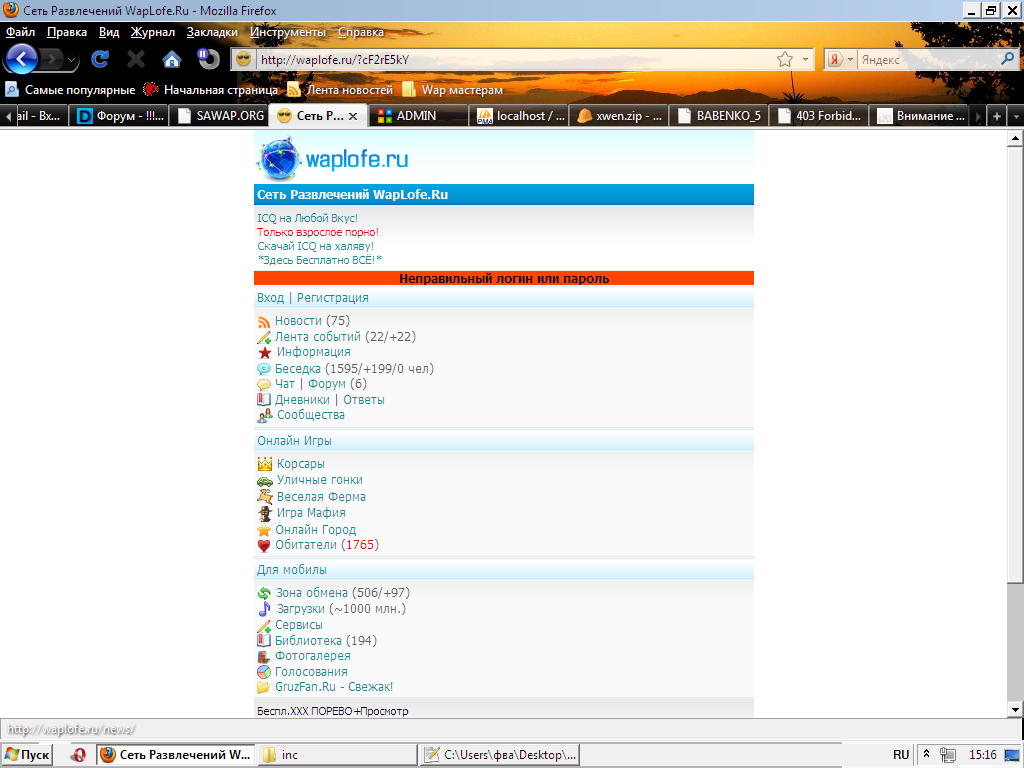The height and width of the screenshot is (768, 1024).
Task: Click the waplofe.ru globe logo
Action: pyautogui.click(x=279, y=158)
